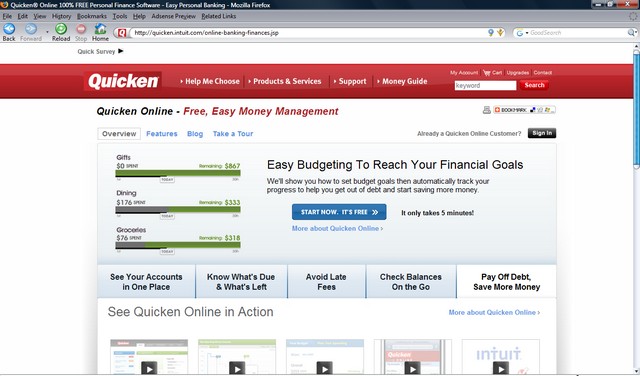640x376 pixels.
Task: Click the keyword search input field
Action: pyautogui.click(x=485, y=85)
